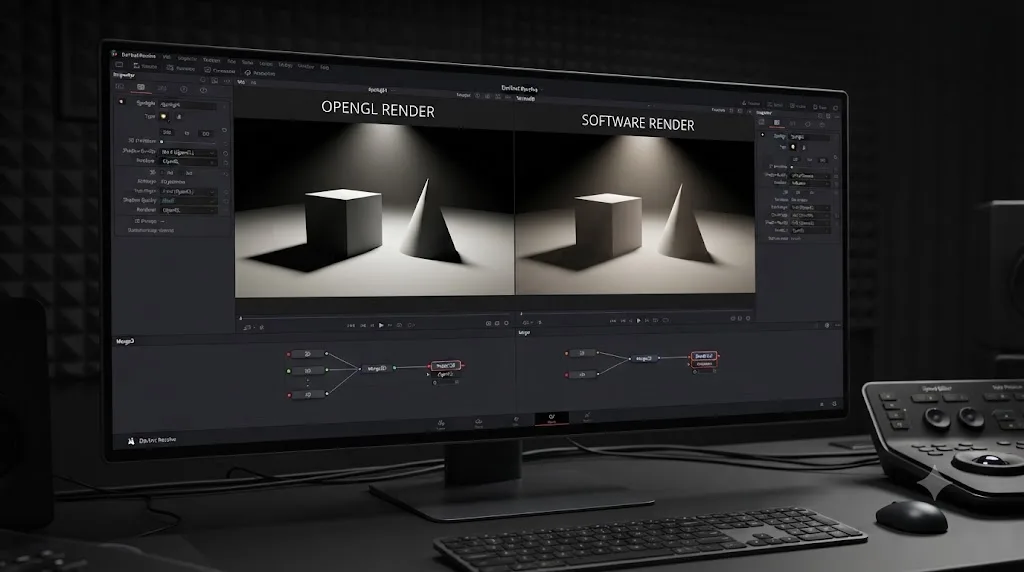Open the first page icon in bottom page bar

(441, 425)
